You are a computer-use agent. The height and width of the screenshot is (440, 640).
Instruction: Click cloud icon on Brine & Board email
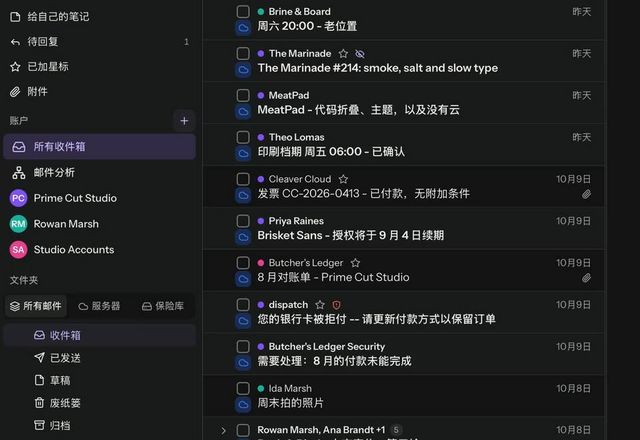243,28
